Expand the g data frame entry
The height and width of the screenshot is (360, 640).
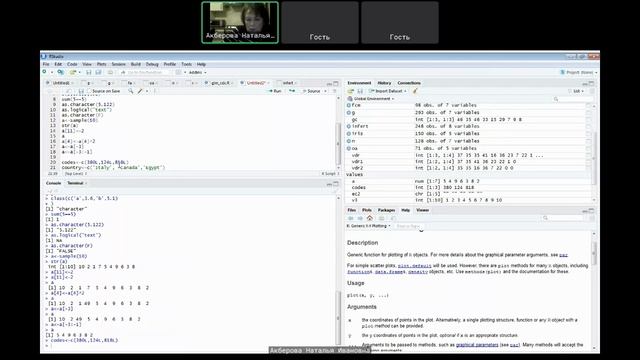(x=349, y=113)
